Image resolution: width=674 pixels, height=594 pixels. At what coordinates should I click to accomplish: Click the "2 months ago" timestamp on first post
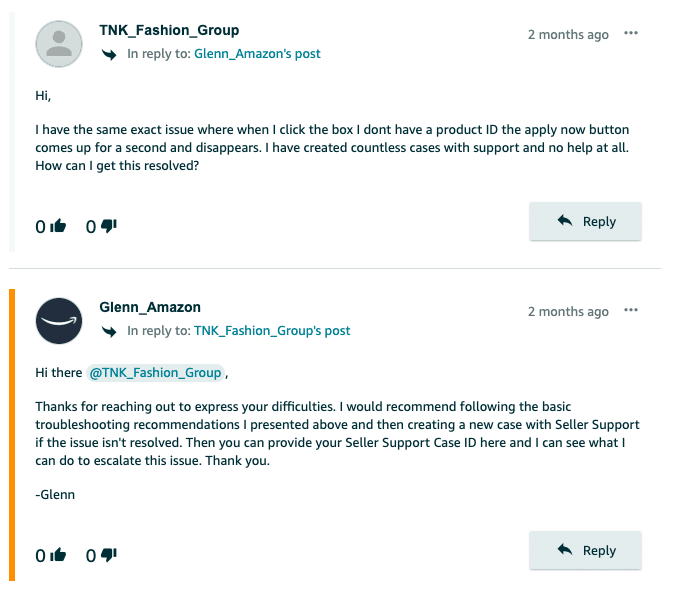568,35
